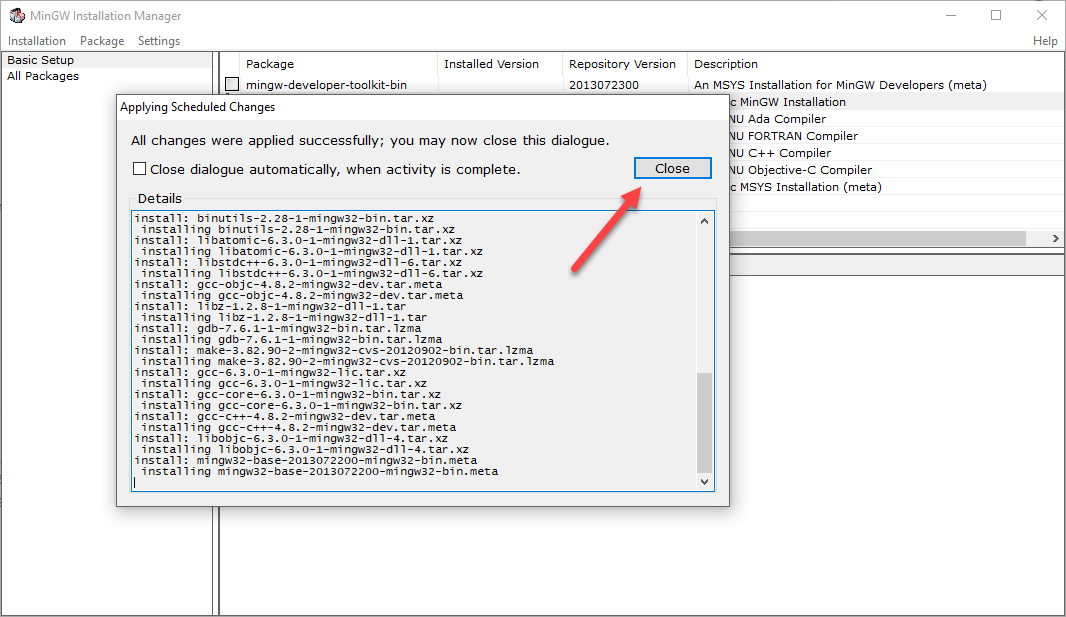
Task: Click the Description column header
Action: [x=876, y=64]
